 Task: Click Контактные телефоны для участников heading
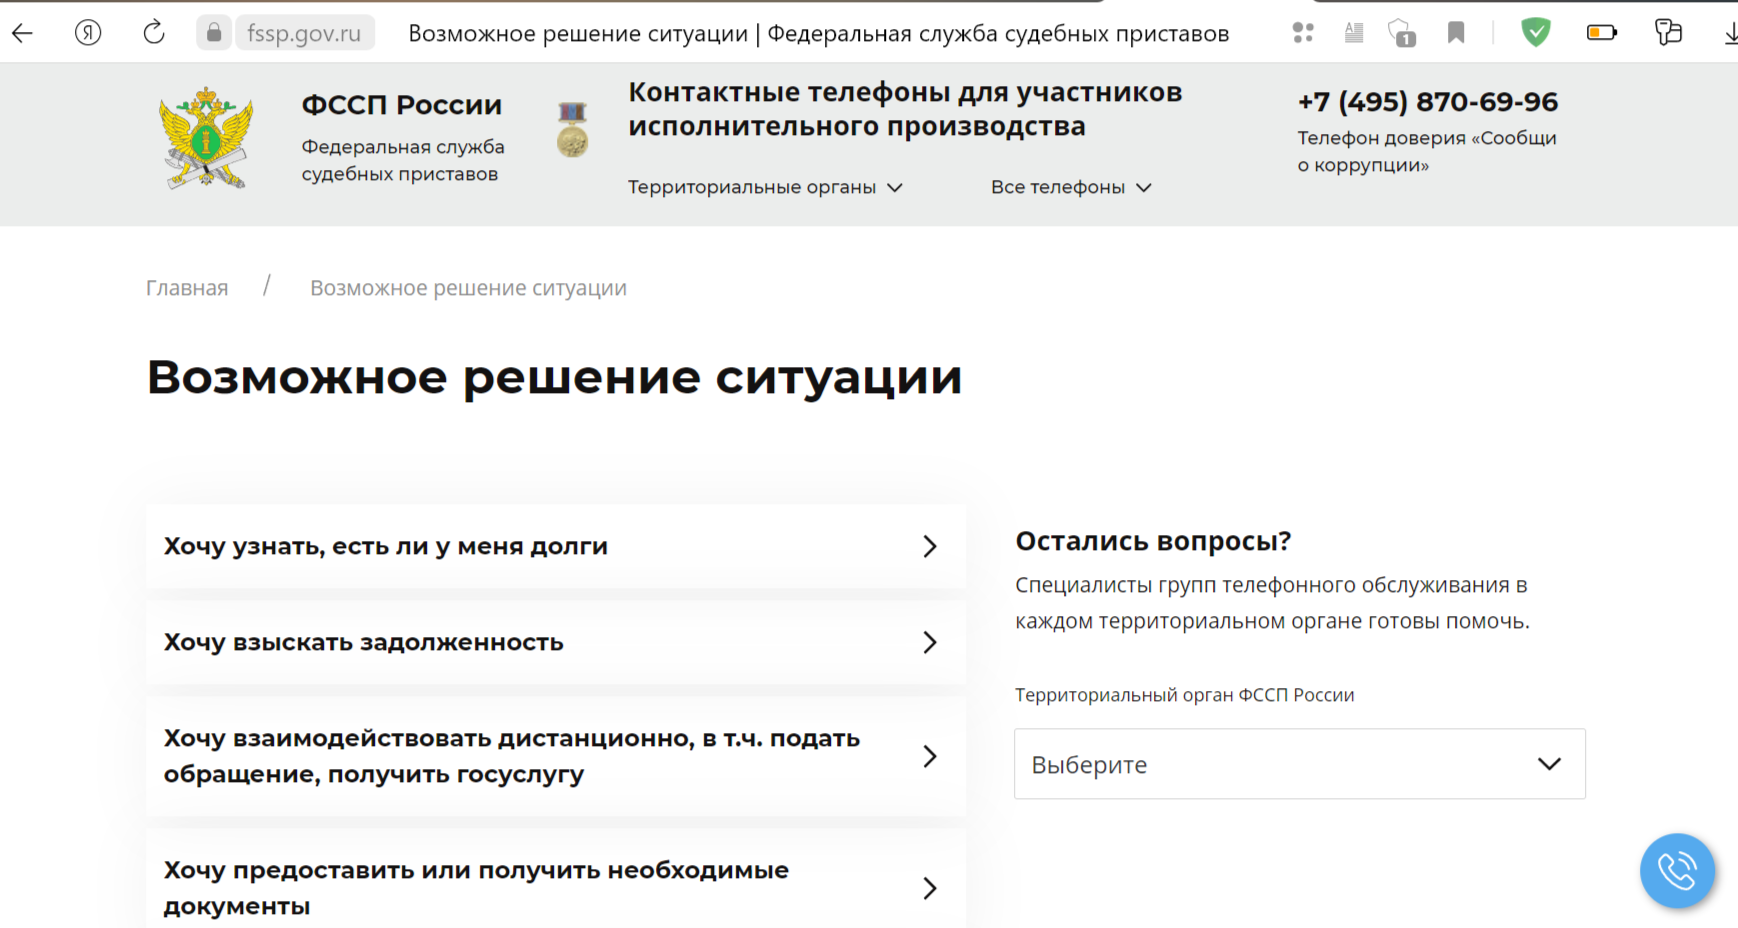tap(905, 109)
